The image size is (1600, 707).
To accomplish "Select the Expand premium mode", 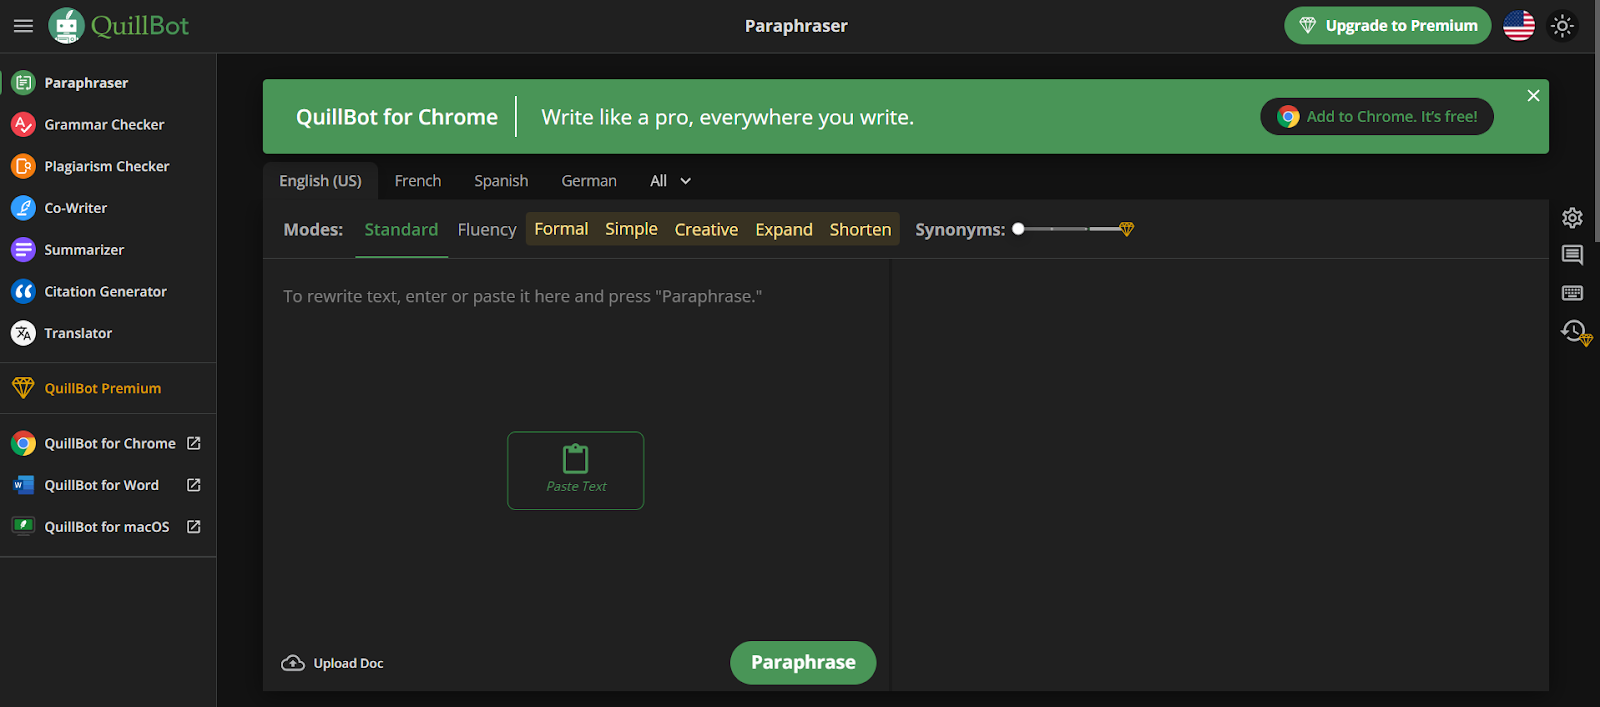I will [784, 230].
